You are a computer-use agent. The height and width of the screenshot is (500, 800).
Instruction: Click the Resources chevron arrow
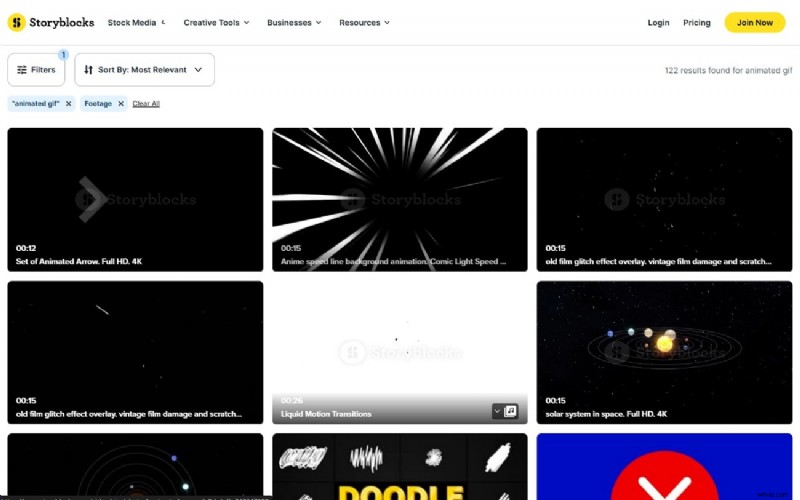(x=387, y=22)
